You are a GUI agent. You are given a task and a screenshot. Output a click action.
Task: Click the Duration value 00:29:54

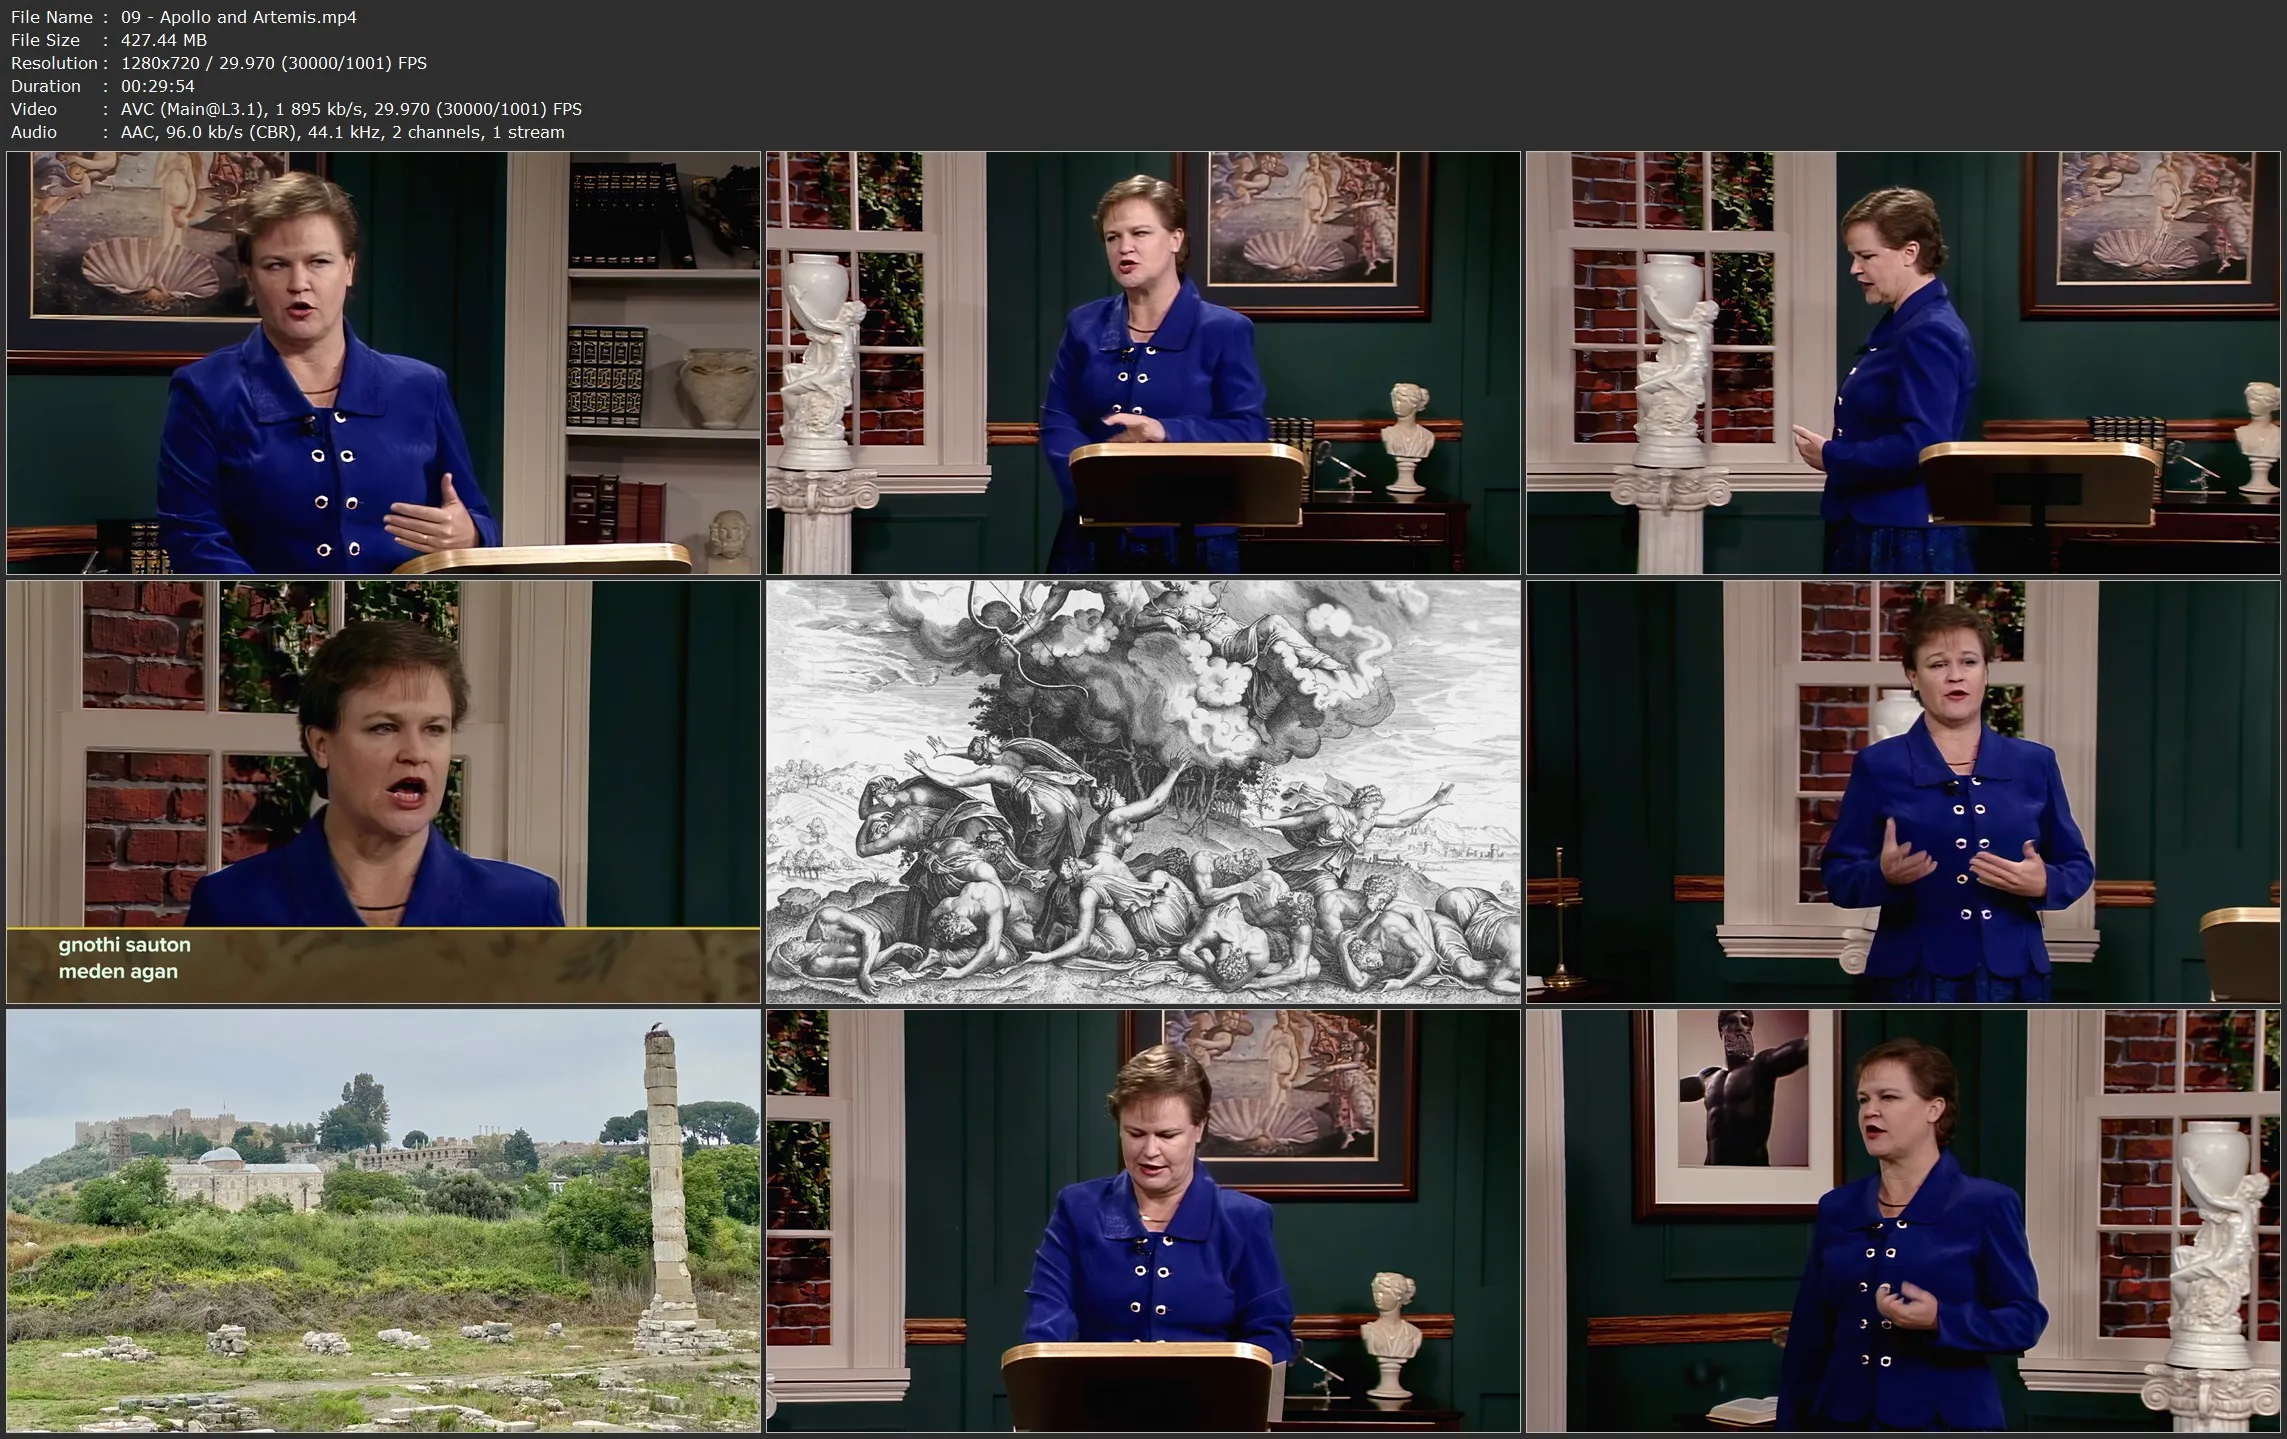[157, 86]
